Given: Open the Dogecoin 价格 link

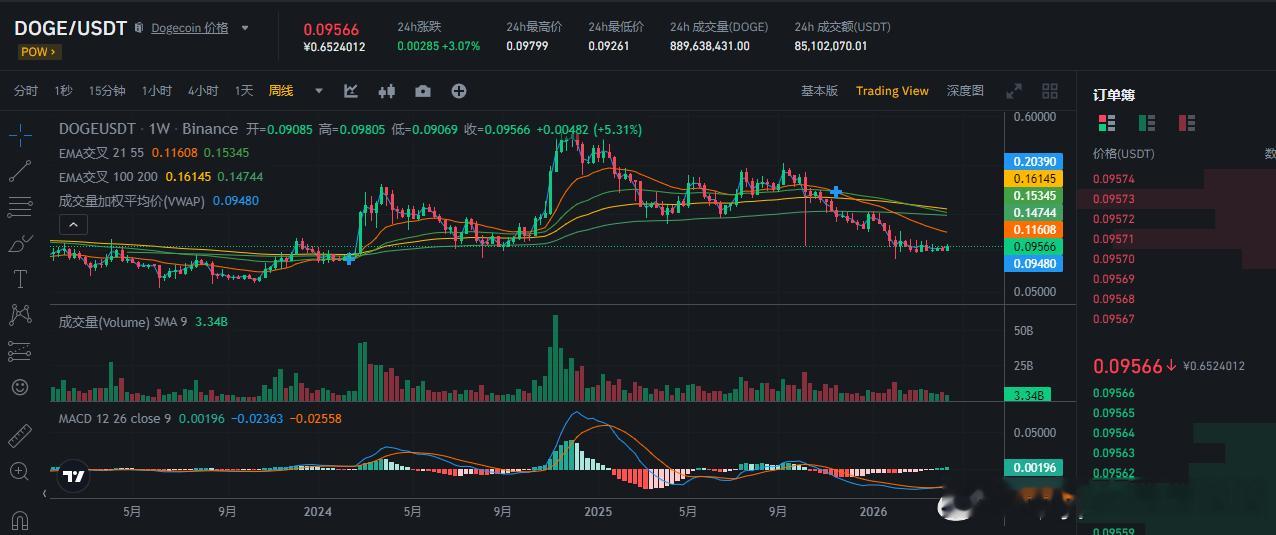Looking at the screenshot, I should click(189, 28).
